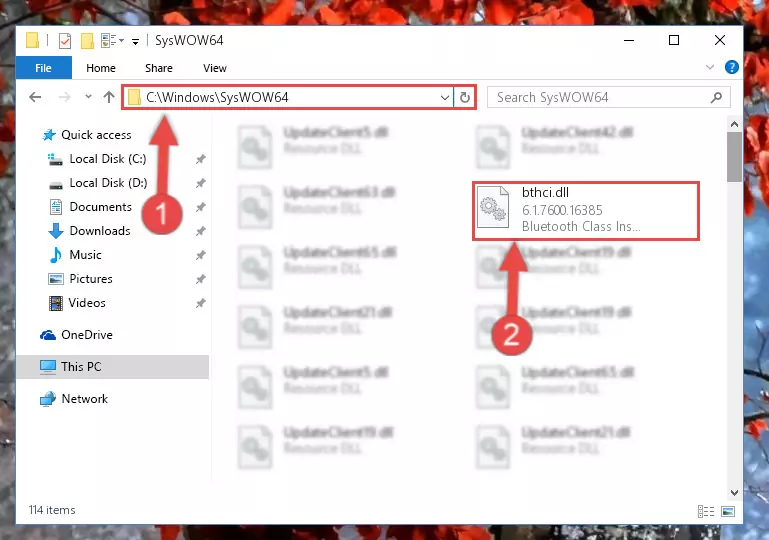Click the search magnifier icon
This screenshot has width=769, height=540.
716,97
